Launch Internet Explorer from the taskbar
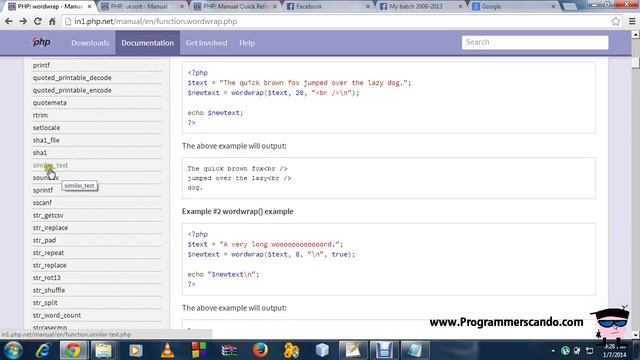This screenshot has width=640, height=360. [x=43, y=350]
